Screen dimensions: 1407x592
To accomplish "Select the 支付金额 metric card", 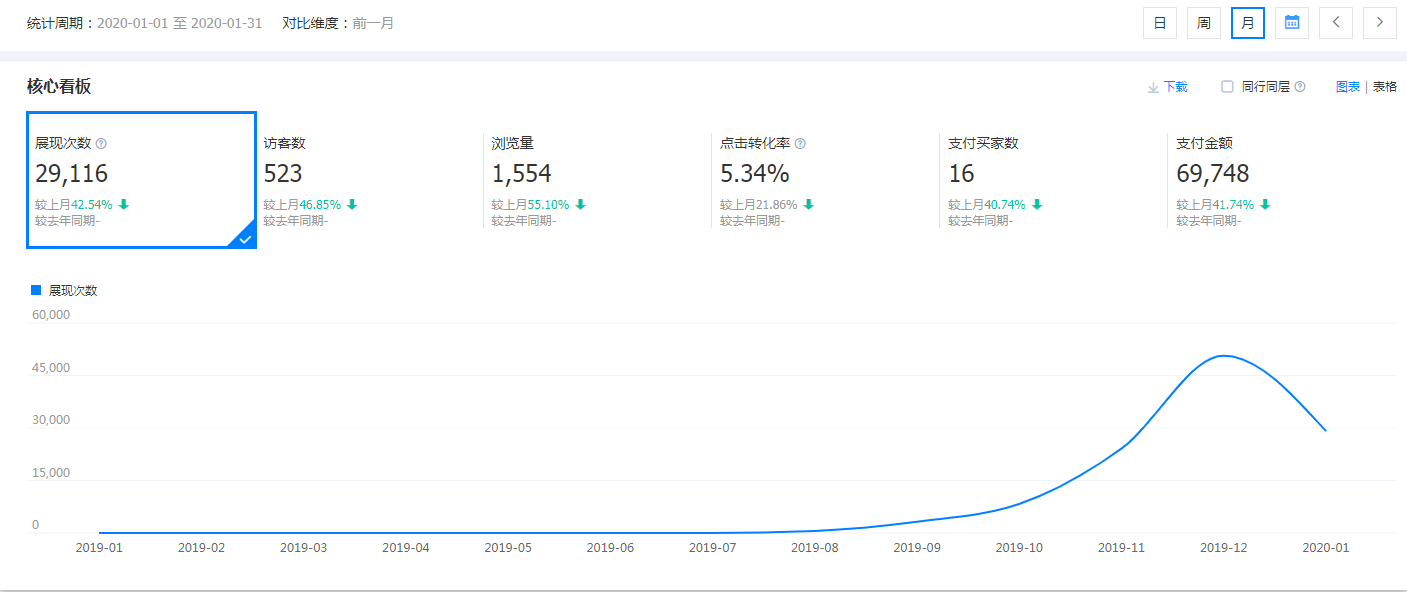I will click(x=1280, y=180).
